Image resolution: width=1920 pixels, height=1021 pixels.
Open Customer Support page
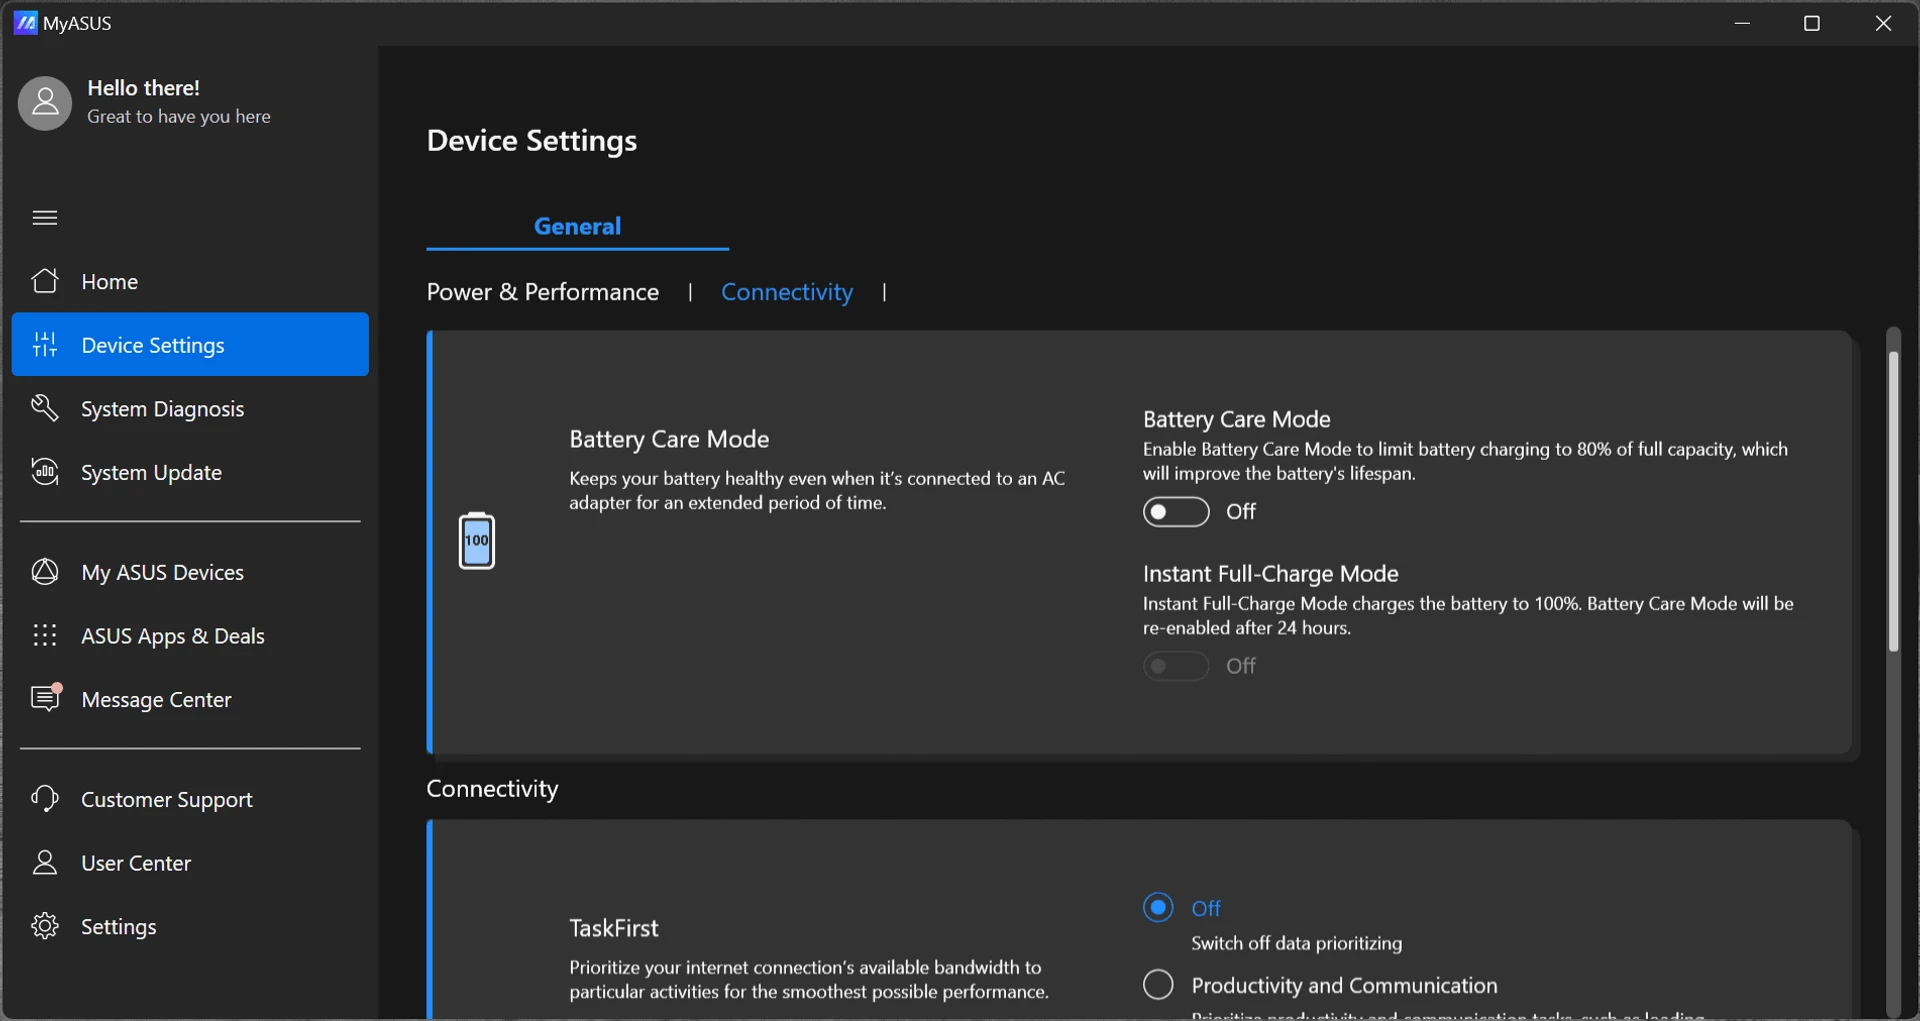coord(190,799)
